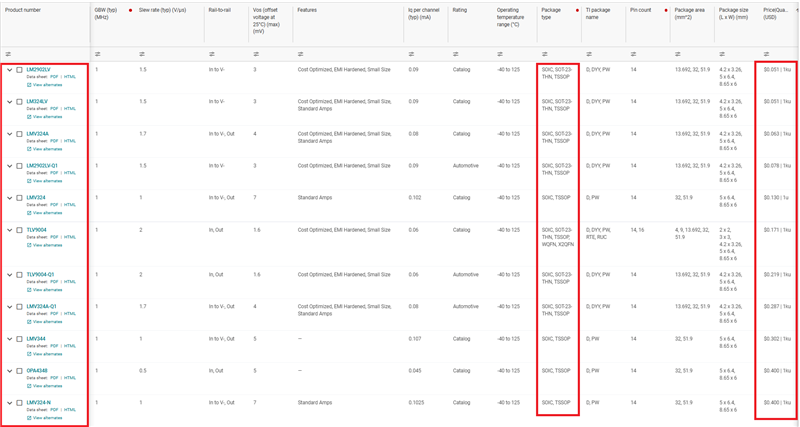800x427 pixels.
Task: Open the filter icon under TI package name column
Action: [588, 54]
